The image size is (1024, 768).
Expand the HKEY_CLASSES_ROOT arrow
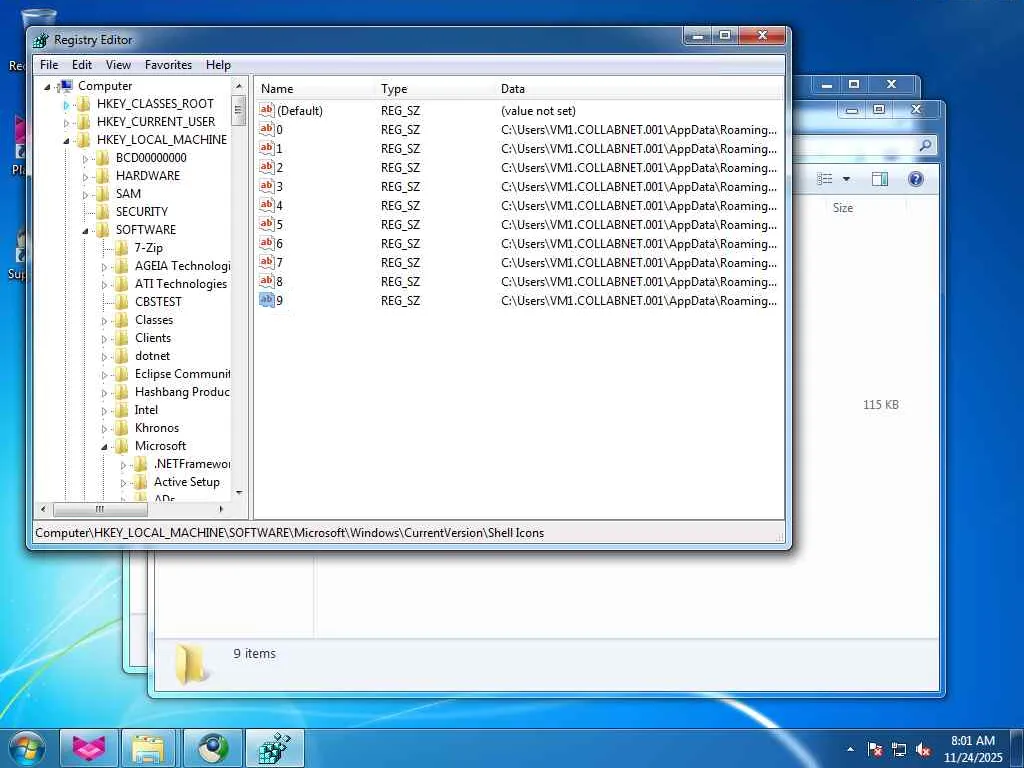(66, 104)
